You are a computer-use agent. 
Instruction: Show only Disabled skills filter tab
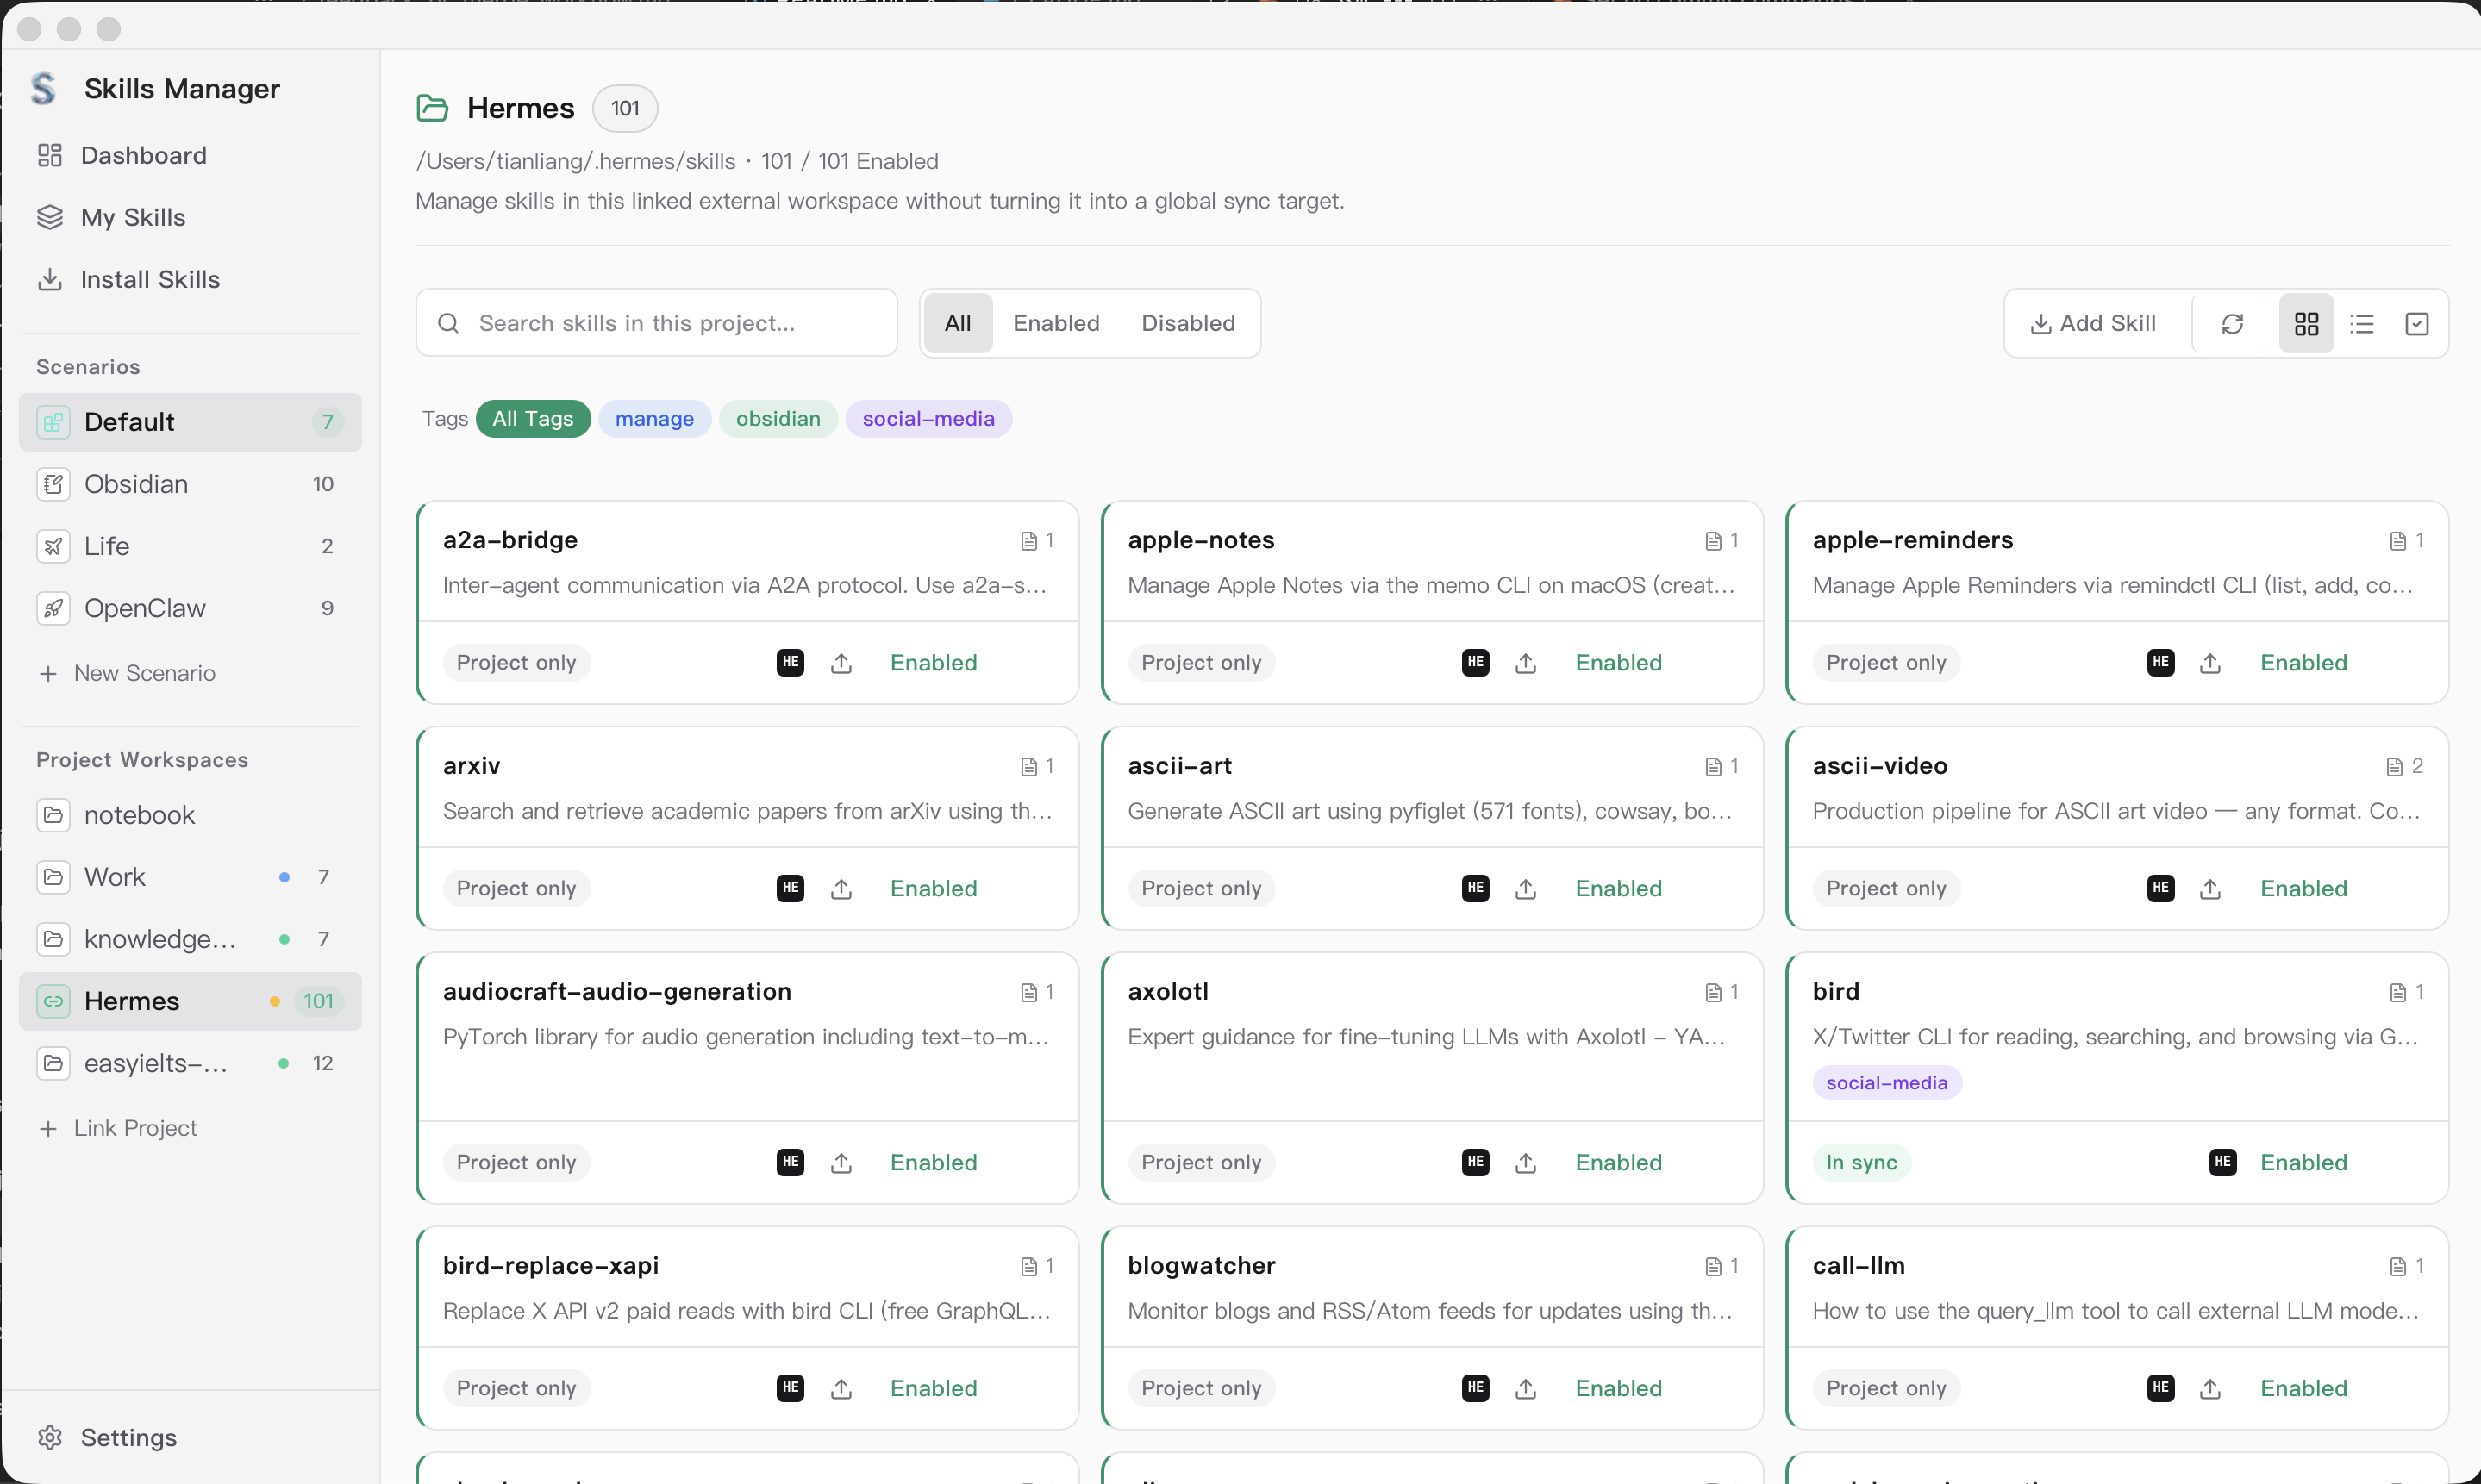1188,323
